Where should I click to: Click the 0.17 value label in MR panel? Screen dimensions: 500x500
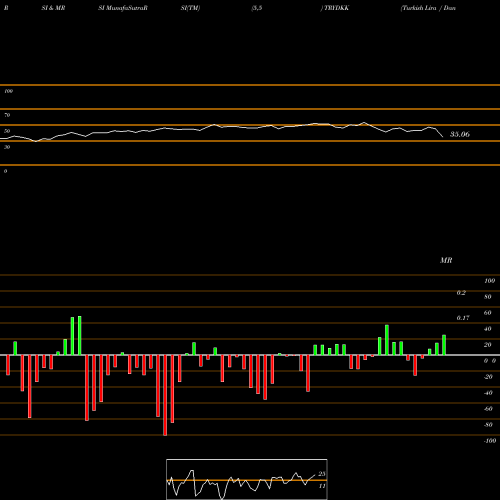[x=463, y=318]
